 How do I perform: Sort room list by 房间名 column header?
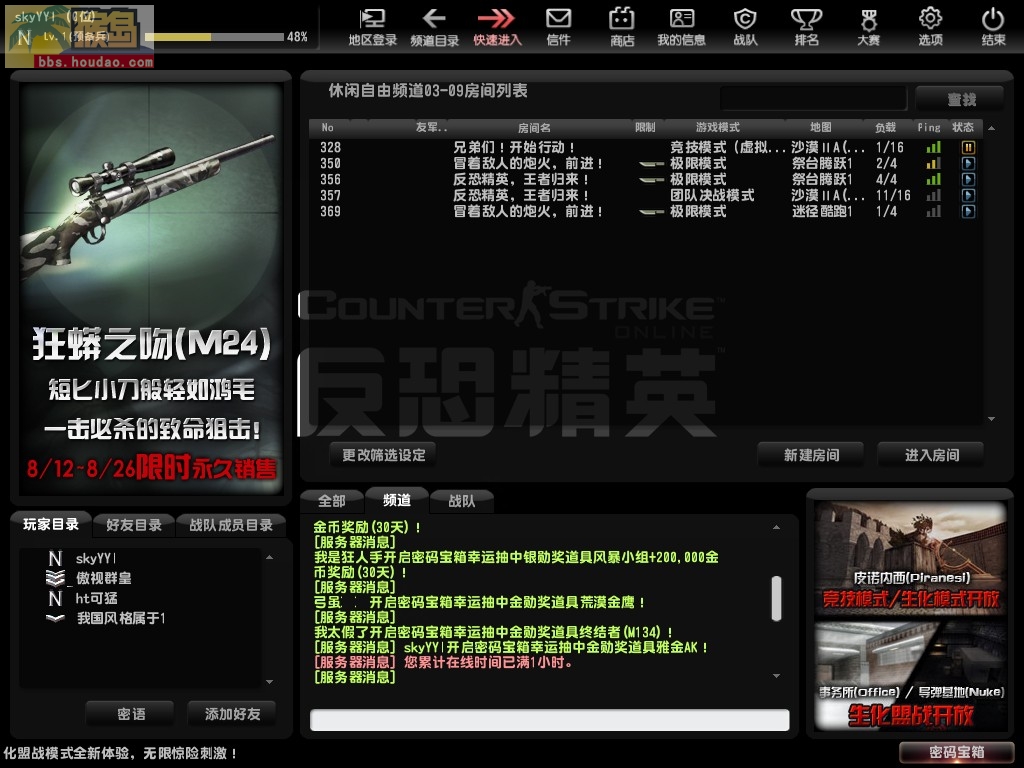[x=534, y=127]
